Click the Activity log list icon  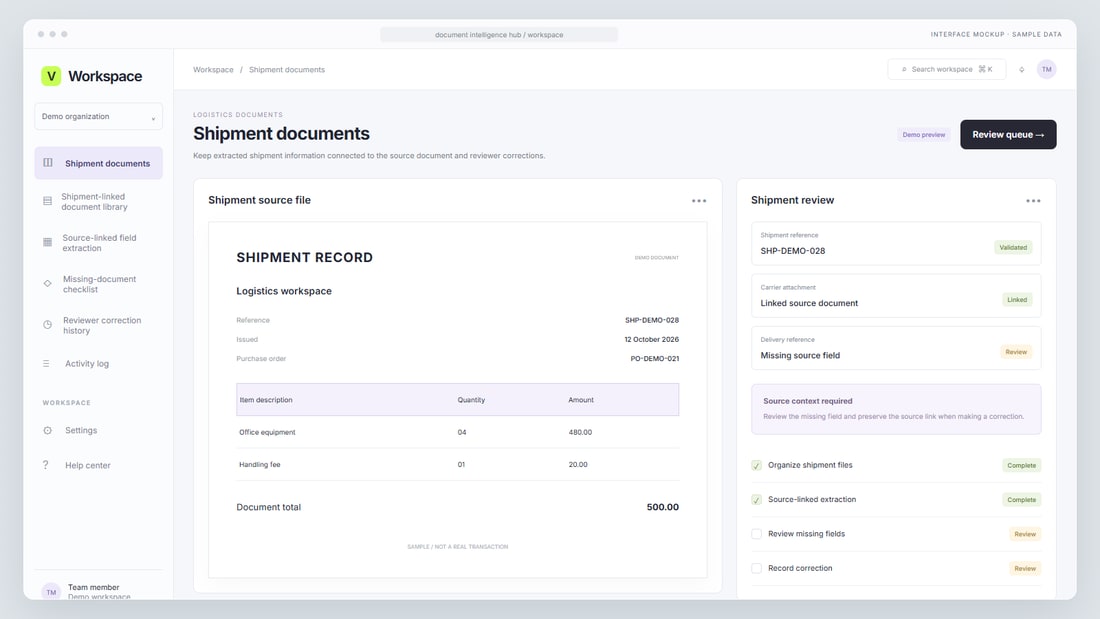(46, 364)
